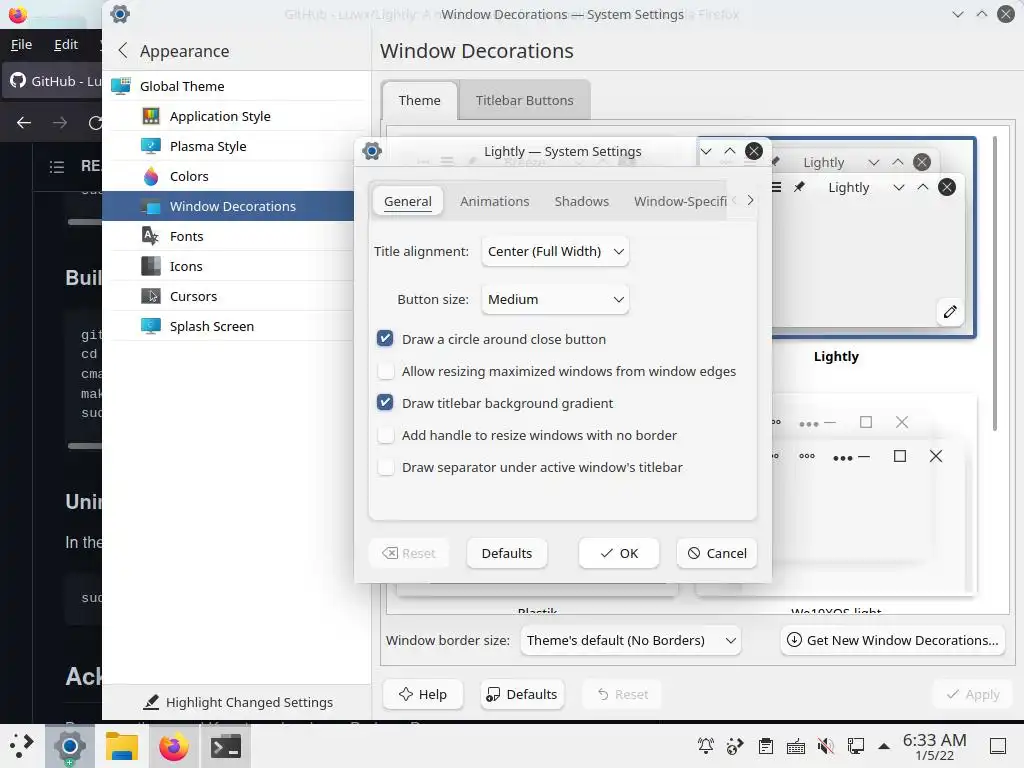The width and height of the screenshot is (1024, 768).
Task: Click the Cursors icon in sidebar
Action: tap(151, 296)
